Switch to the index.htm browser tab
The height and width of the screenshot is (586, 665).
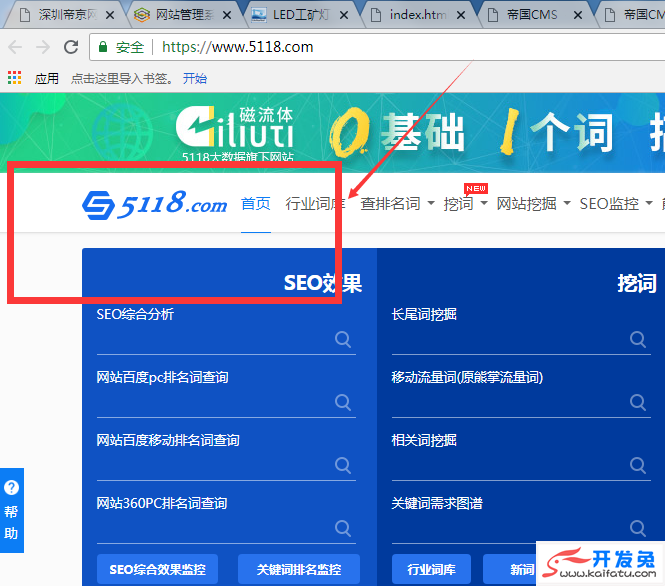coord(418,15)
